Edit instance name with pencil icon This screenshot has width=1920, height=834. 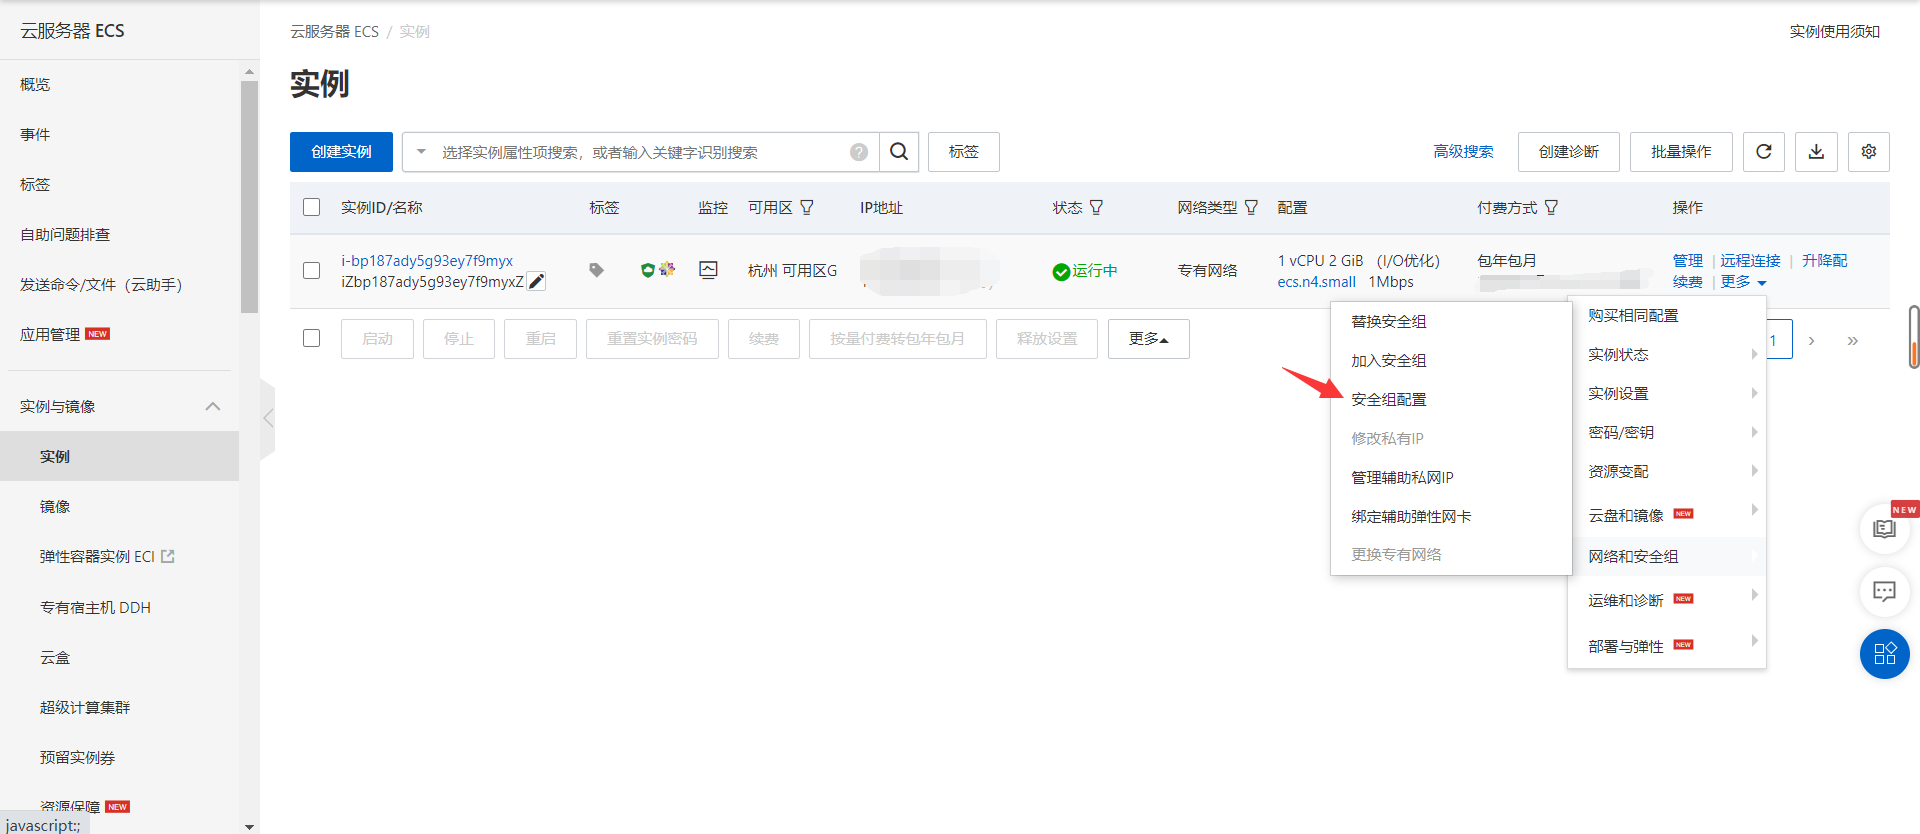[x=537, y=282]
